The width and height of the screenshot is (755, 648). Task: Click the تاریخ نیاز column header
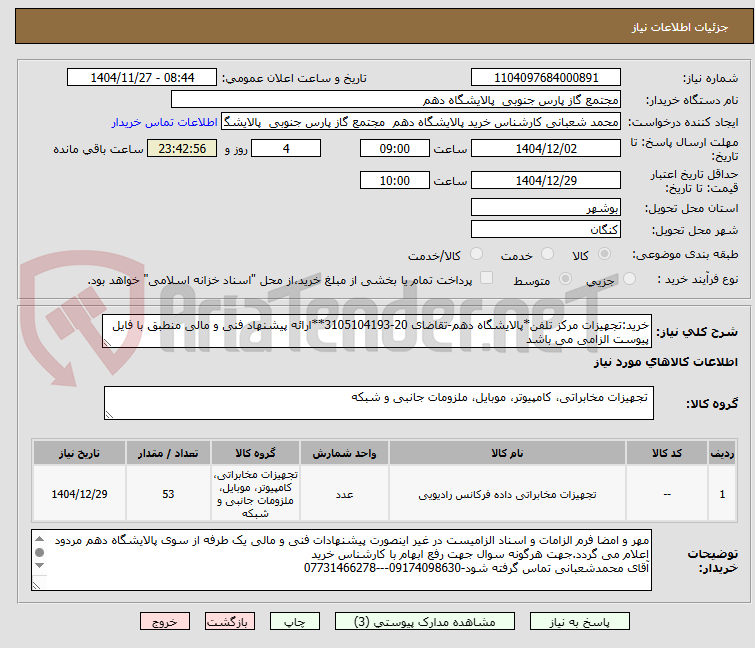[x=79, y=453]
